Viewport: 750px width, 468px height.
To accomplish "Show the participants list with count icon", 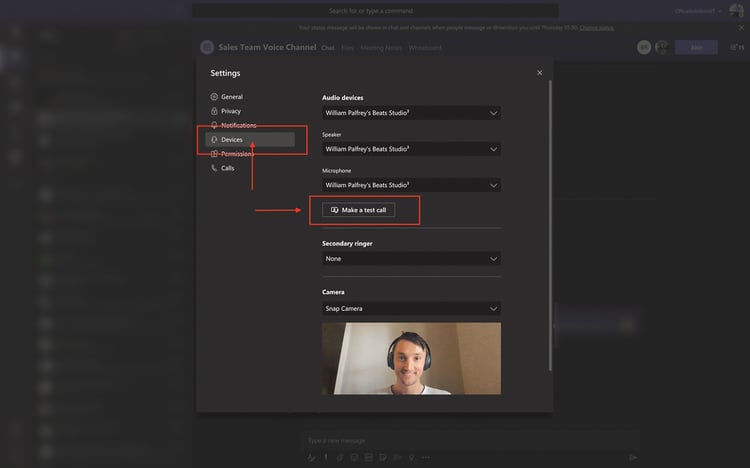I will [737, 47].
